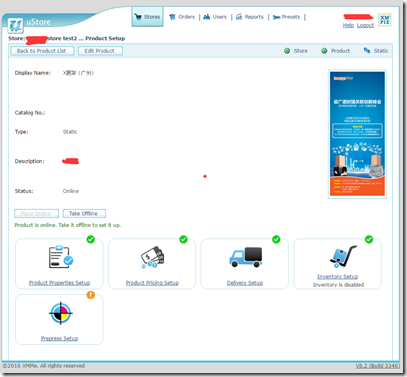
Task: Open the Stores tab
Action: (x=147, y=17)
